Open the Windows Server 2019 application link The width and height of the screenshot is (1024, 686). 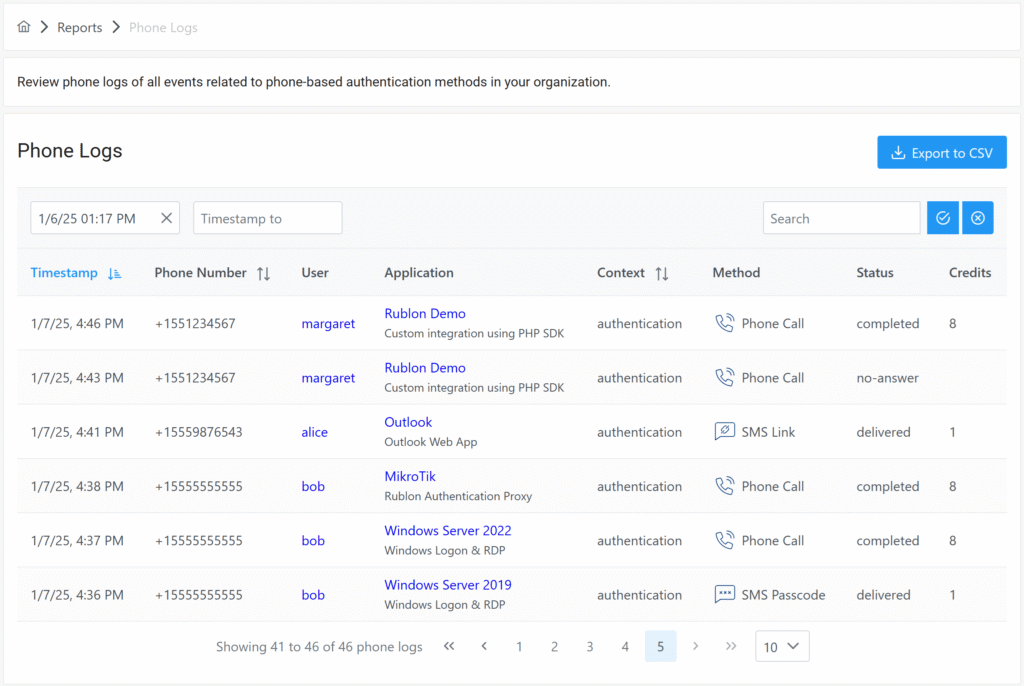(x=447, y=584)
